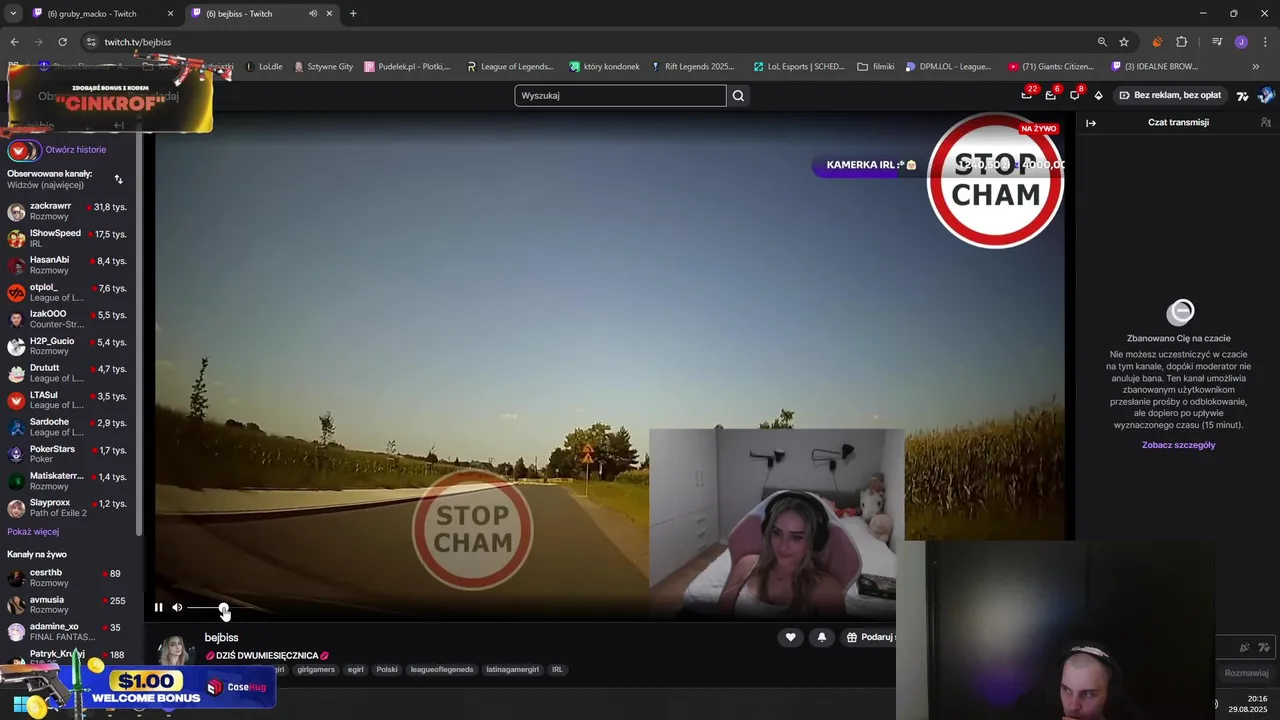Select the latinagamergirl tag
Image resolution: width=1280 pixels, height=720 pixels.
(513, 669)
